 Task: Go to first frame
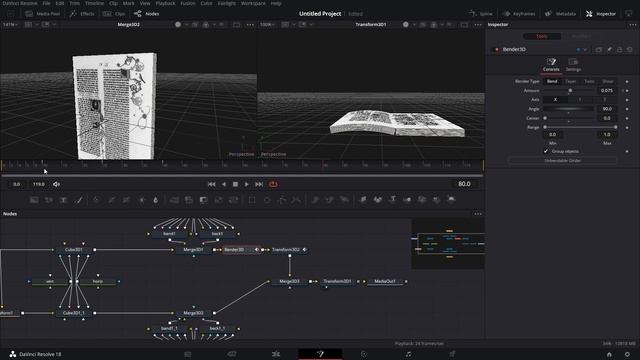pos(211,184)
